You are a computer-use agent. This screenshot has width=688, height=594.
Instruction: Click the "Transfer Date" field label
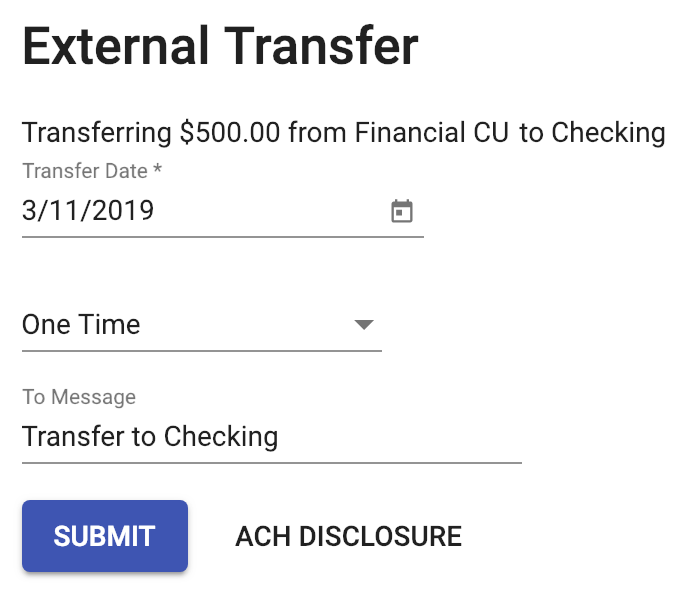[85, 171]
